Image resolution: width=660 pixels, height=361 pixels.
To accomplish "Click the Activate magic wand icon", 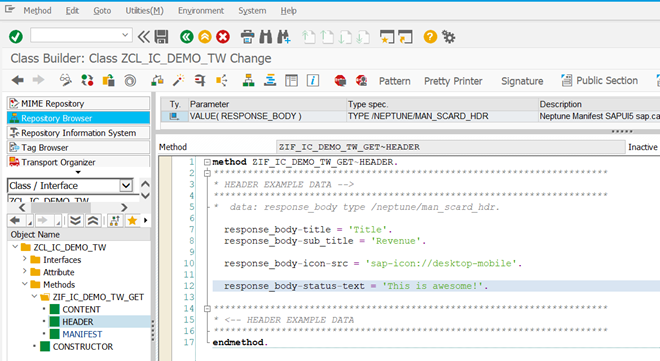I will click(179, 80).
